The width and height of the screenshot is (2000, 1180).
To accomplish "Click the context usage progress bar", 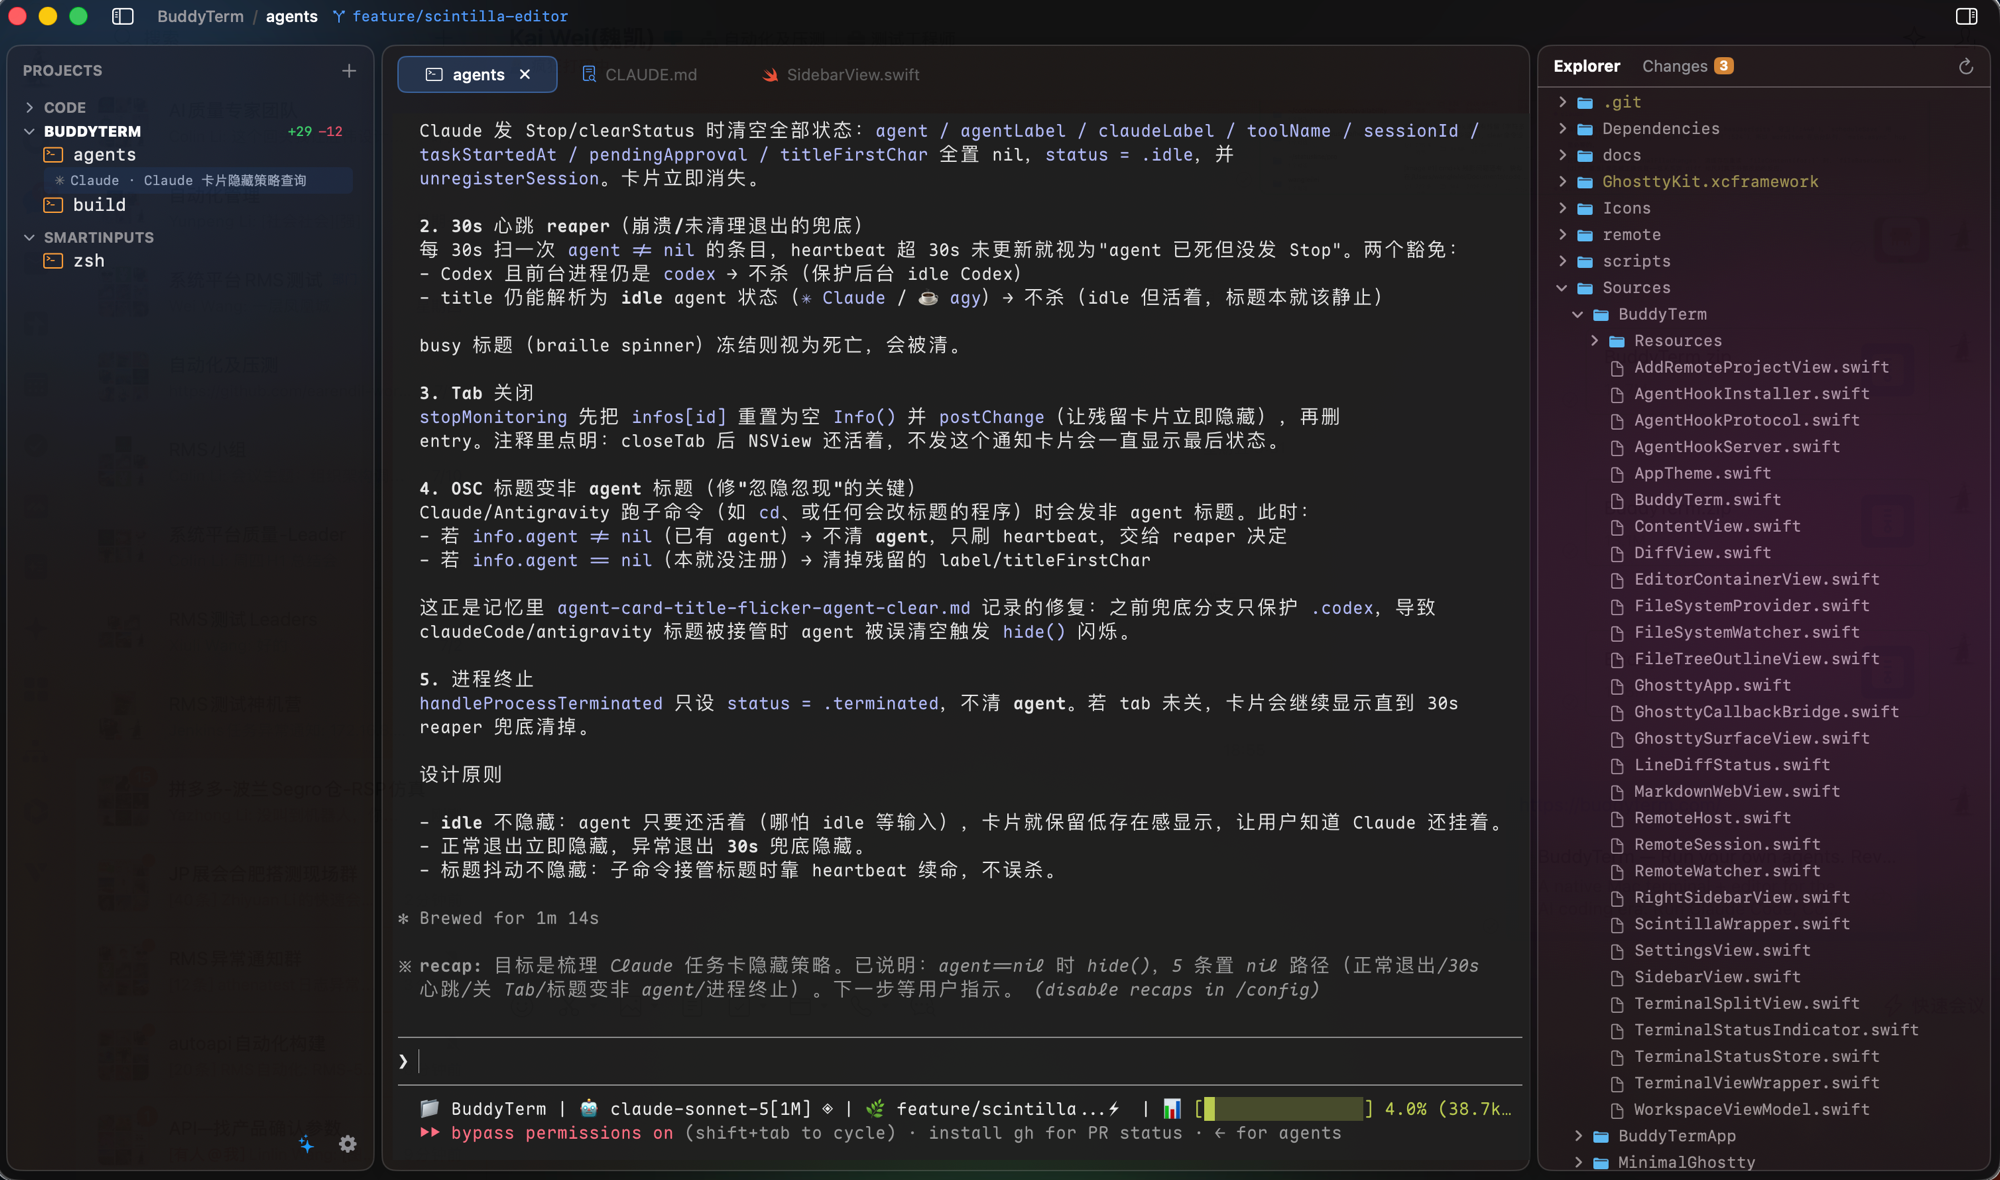I will [x=1283, y=1108].
